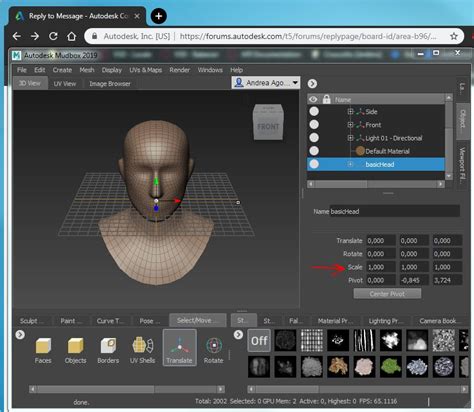Viewport: 474px width, 412px height.
Task: Select the vertical stripes stamp thumbnail
Action: coord(364,340)
